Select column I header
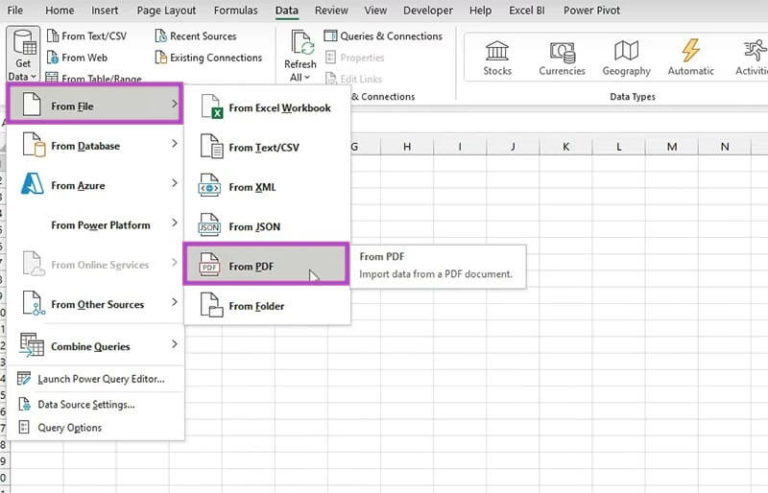Image resolution: width=768 pixels, height=493 pixels. pos(460,146)
